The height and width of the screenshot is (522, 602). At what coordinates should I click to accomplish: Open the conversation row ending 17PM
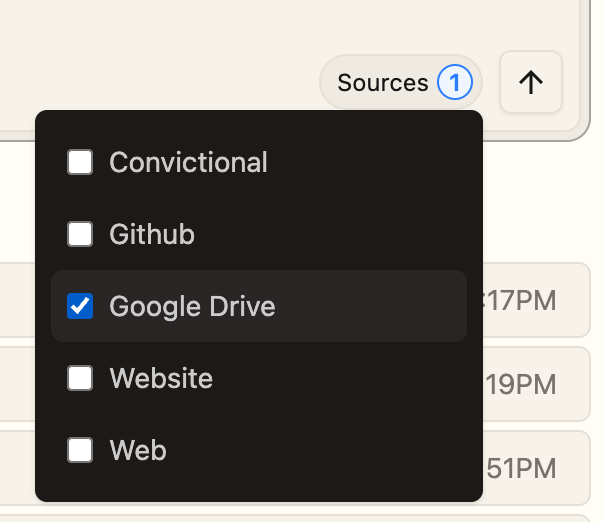(x=536, y=300)
